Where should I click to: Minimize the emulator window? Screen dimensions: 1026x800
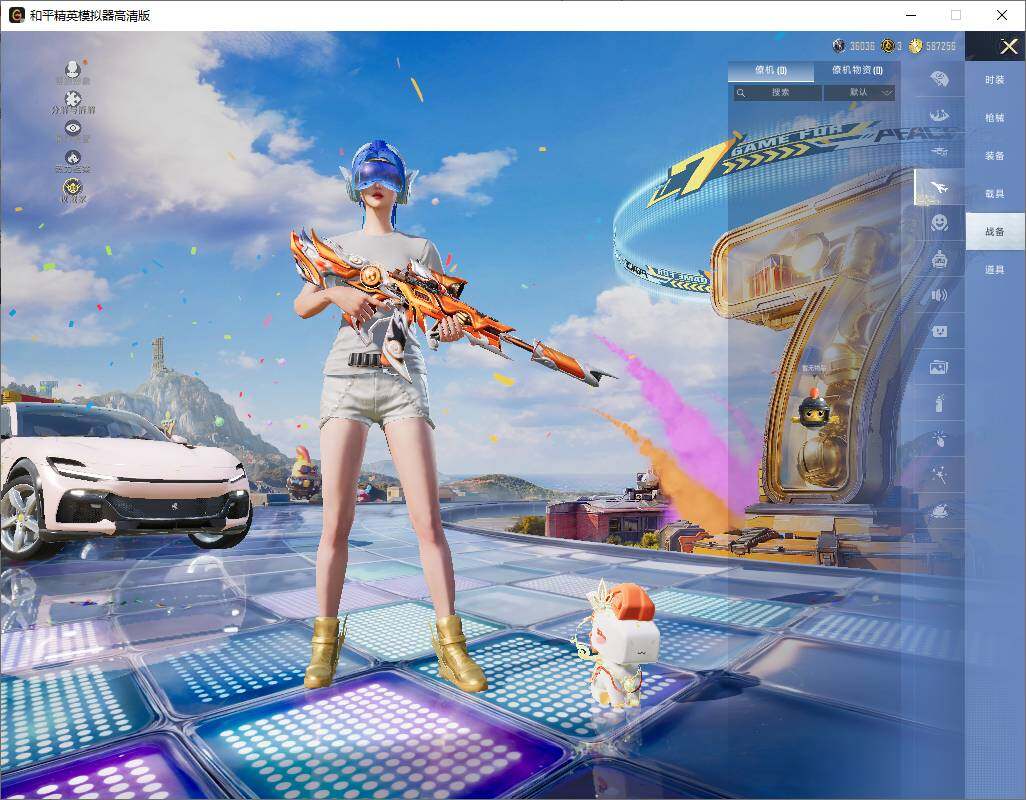coord(911,15)
